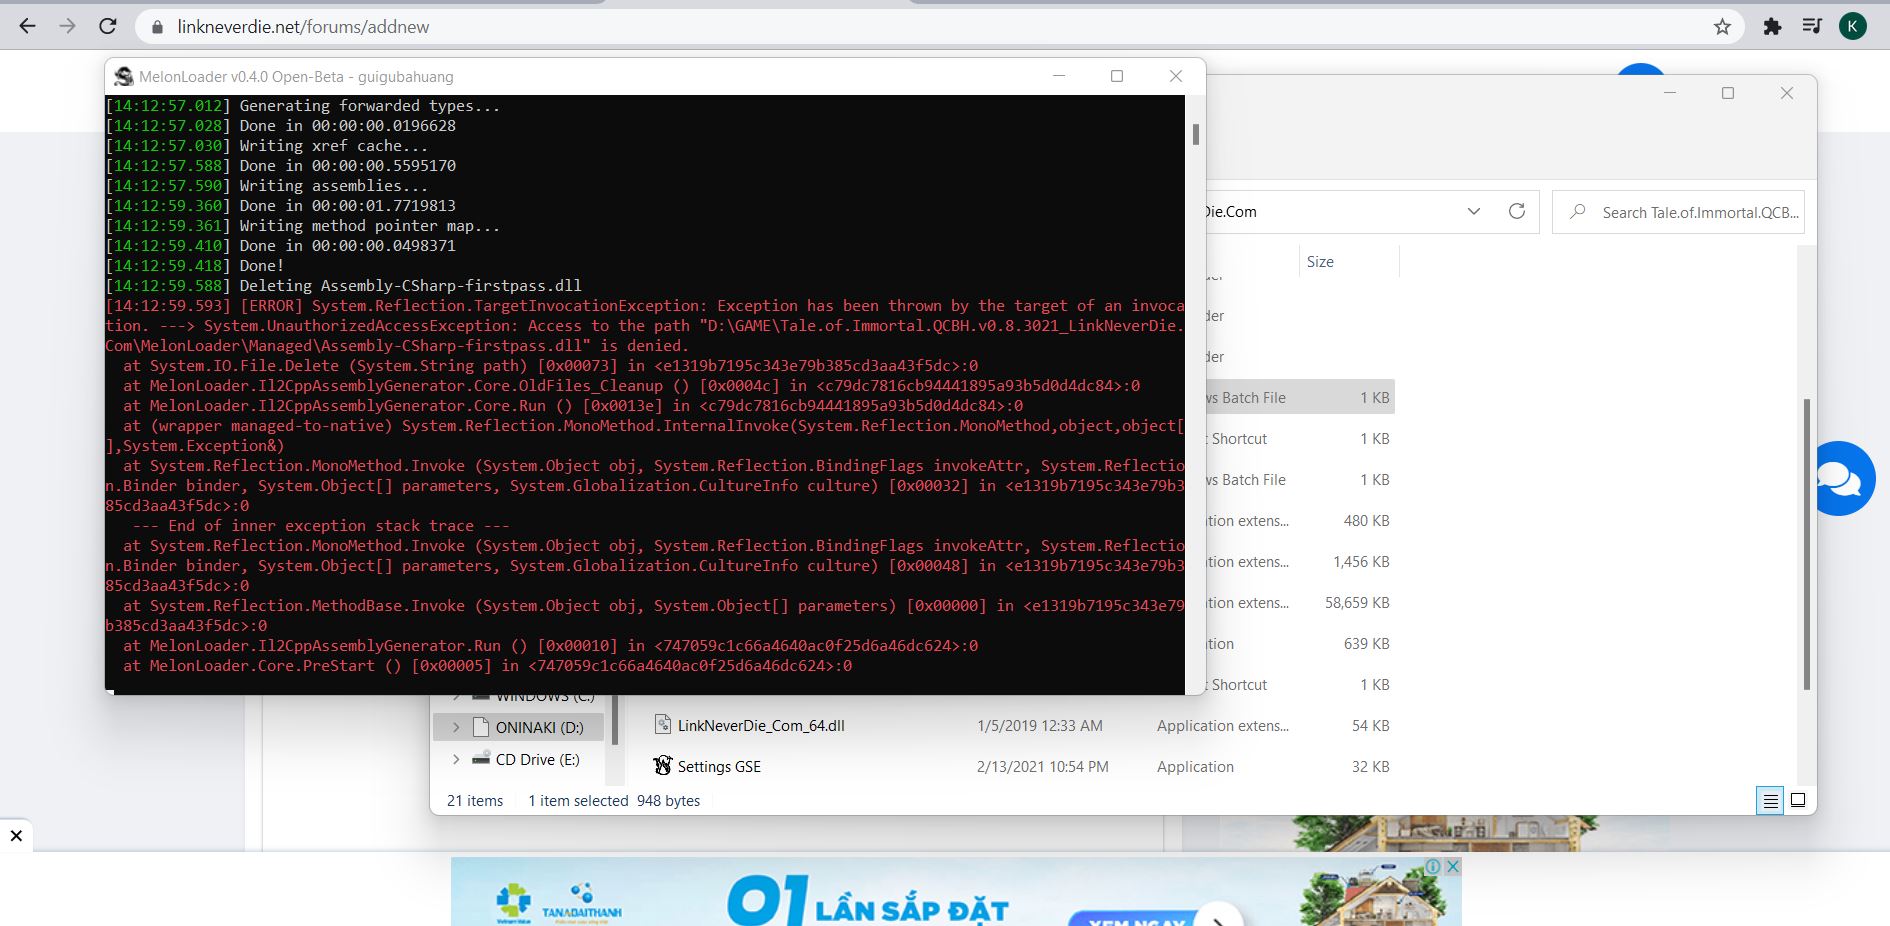The image size is (1890, 926).
Task: Refresh the File Explorer folder view
Action: click(1516, 211)
